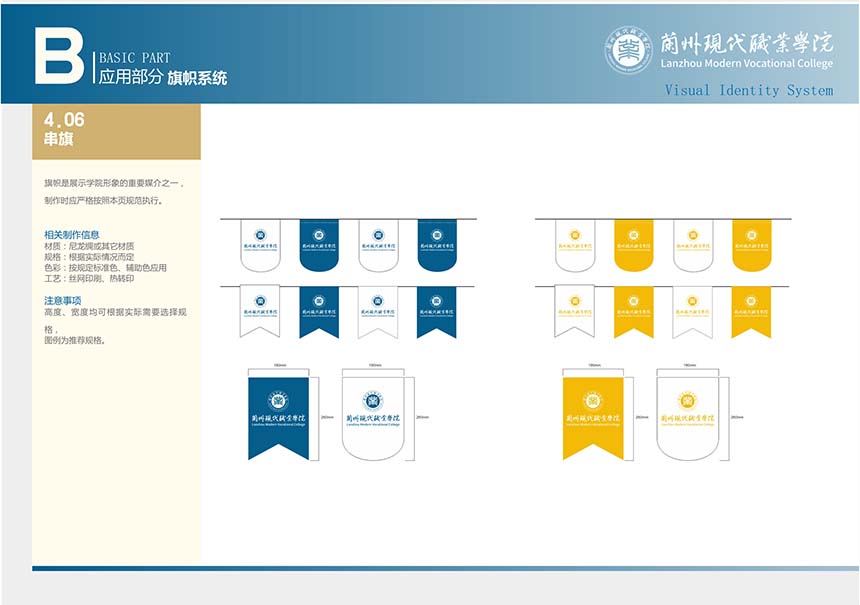The width and height of the screenshot is (860, 605).
Task: Click the tan 4.06 串旗 section heading
Action: click(116, 131)
